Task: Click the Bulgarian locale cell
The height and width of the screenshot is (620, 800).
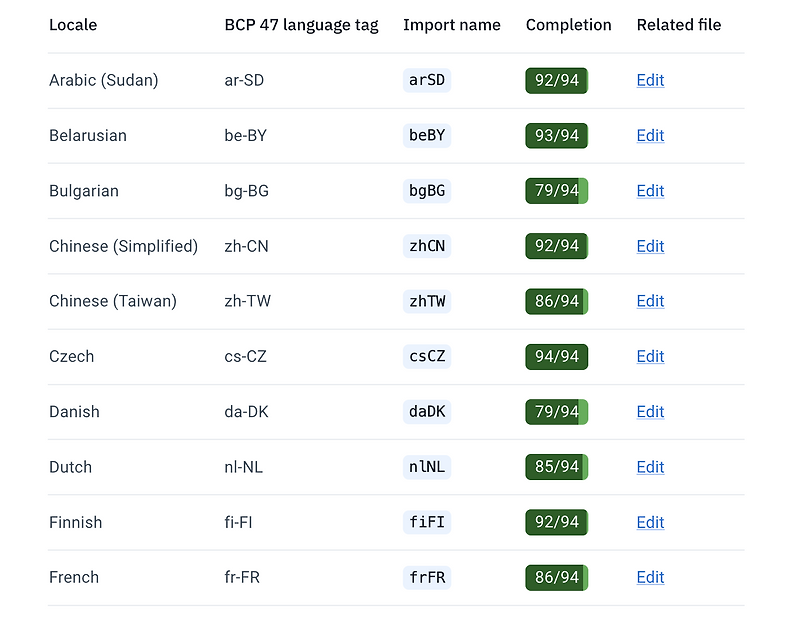Action: point(84,191)
